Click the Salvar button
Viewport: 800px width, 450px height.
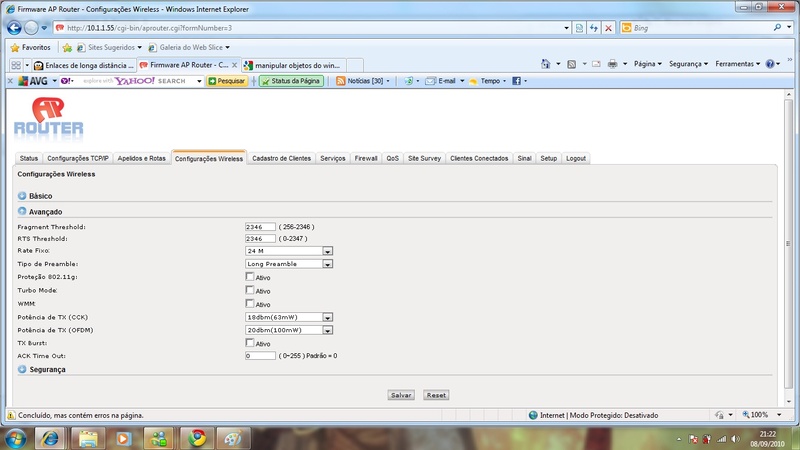pos(401,395)
